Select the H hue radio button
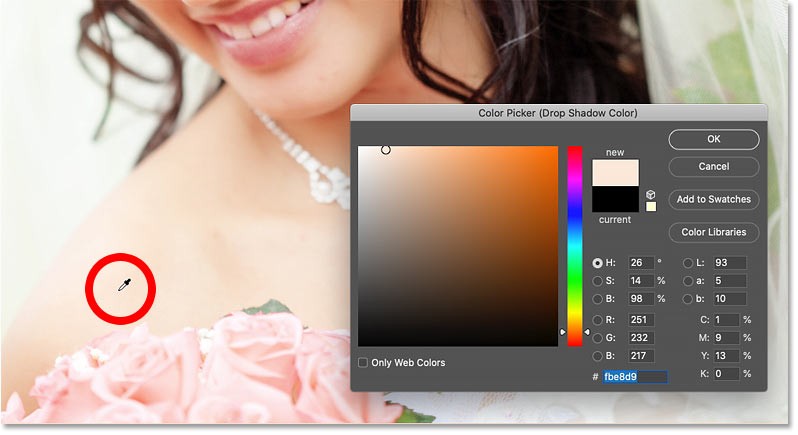The image size is (798, 435). coord(597,264)
